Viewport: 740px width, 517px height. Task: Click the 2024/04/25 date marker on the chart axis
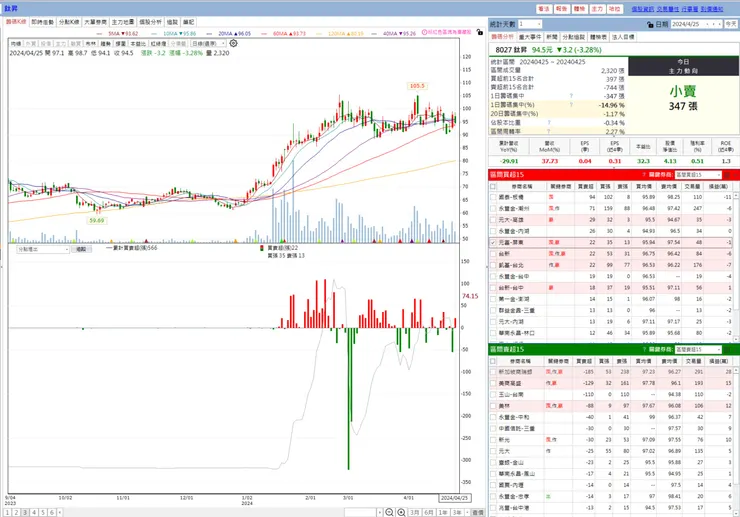(x=454, y=498)
